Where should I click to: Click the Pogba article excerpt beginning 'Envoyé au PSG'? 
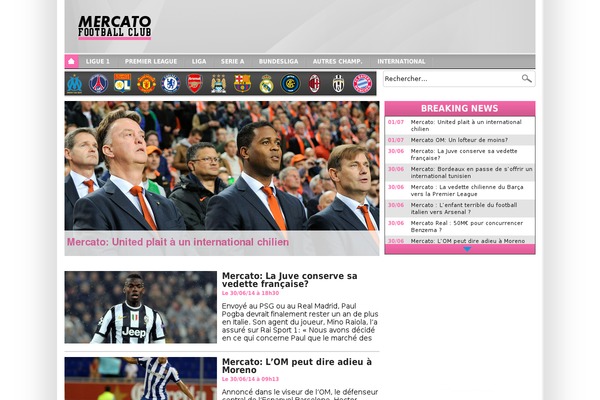coord(300,322)
